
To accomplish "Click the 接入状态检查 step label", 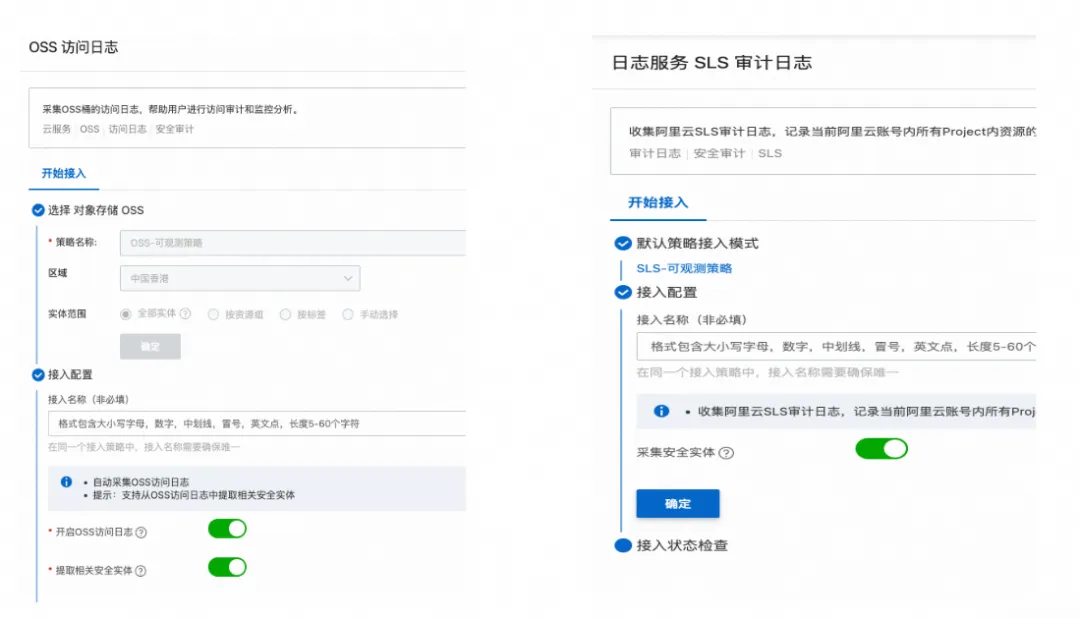I will pos(682,546).
